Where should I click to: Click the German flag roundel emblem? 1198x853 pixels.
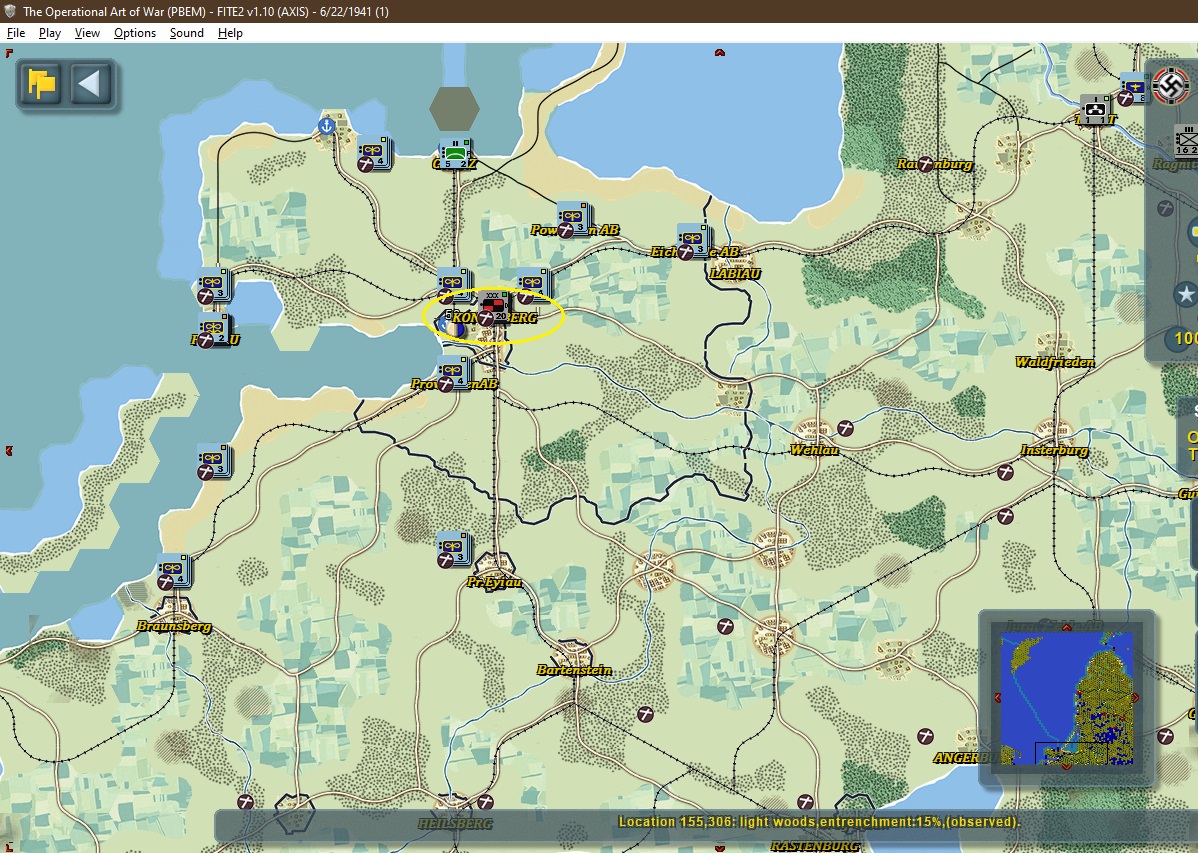[1170, 84]
